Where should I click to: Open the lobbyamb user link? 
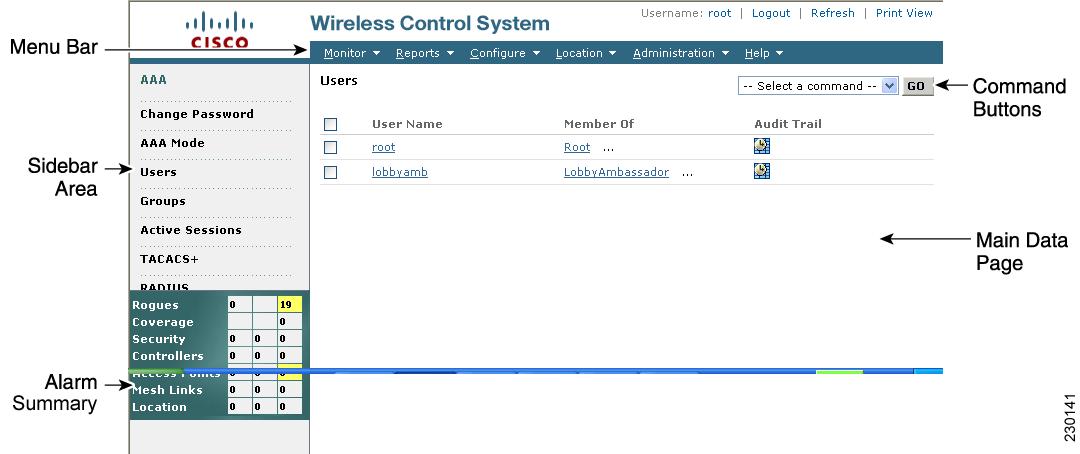coord(399,172)
